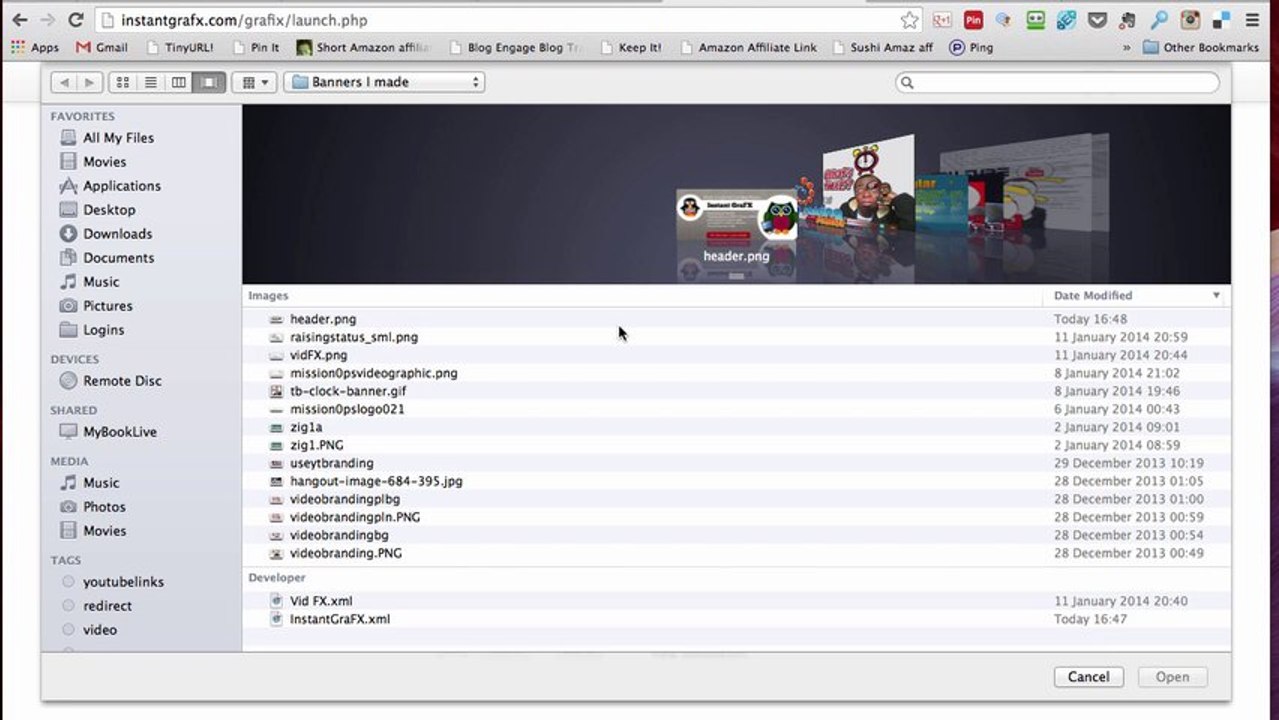Image resolution: width=1279 pixels, height=720 pixels.
Task: Select videobranding.PNG file
Action: tap(736, 553)
